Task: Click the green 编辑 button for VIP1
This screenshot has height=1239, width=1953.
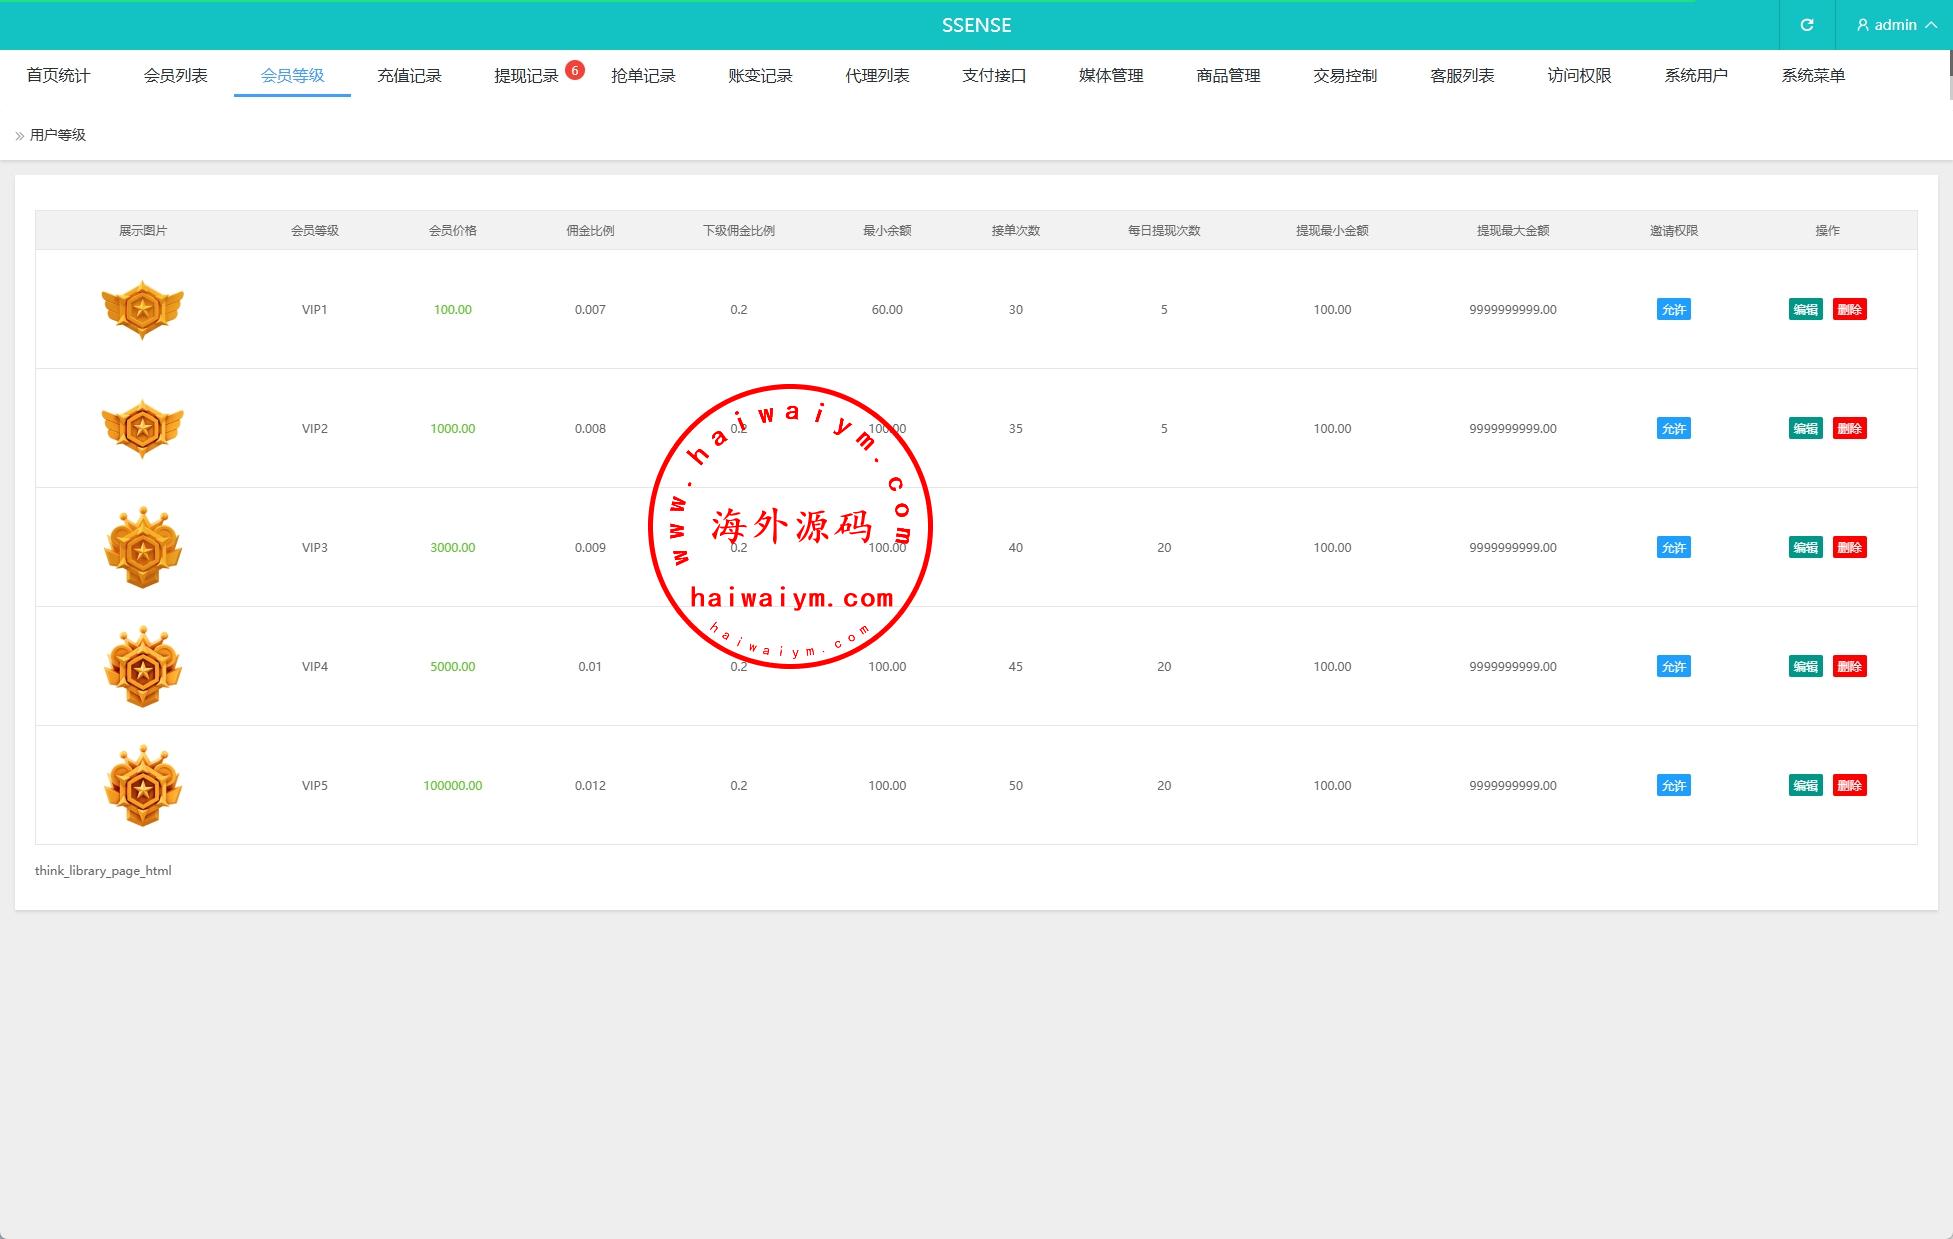Action: point(1805,309)
